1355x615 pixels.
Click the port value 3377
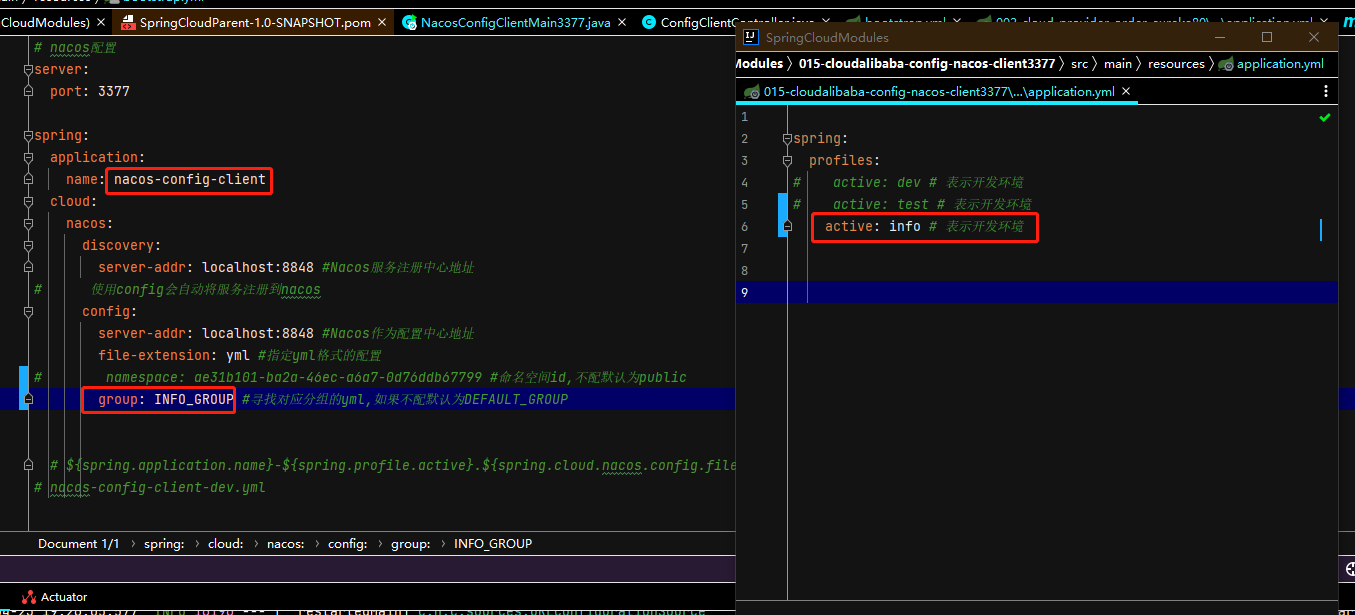click(x=114, y=91)
